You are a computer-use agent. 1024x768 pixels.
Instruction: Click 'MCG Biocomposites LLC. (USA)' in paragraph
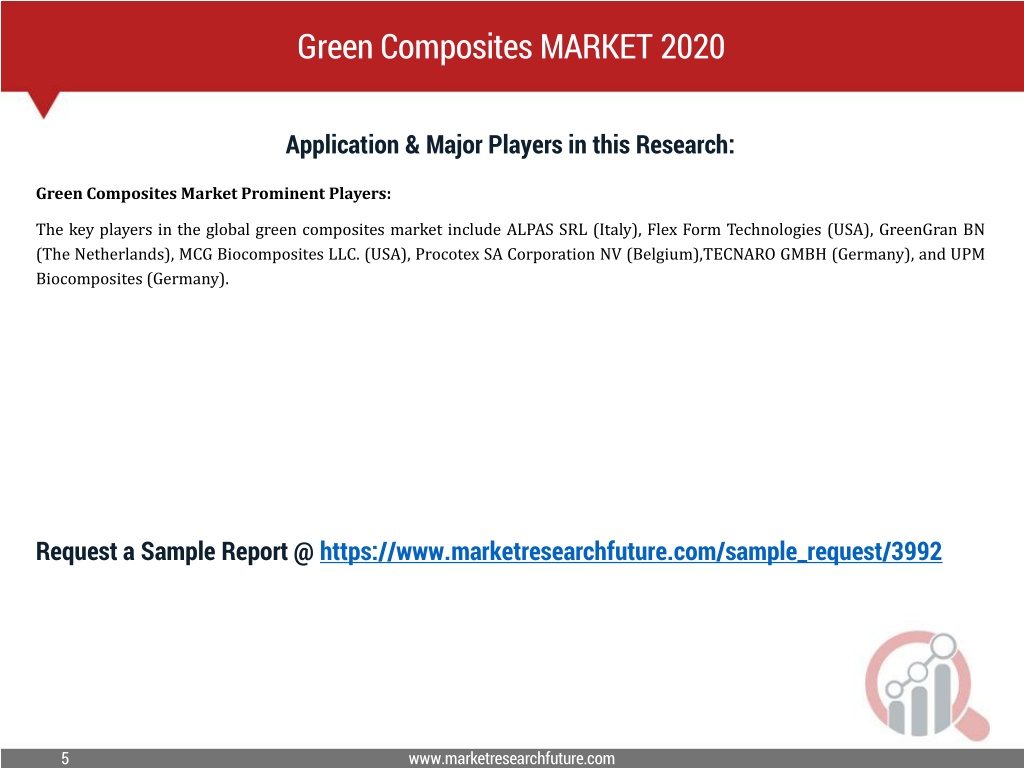(x=294, y=254)
